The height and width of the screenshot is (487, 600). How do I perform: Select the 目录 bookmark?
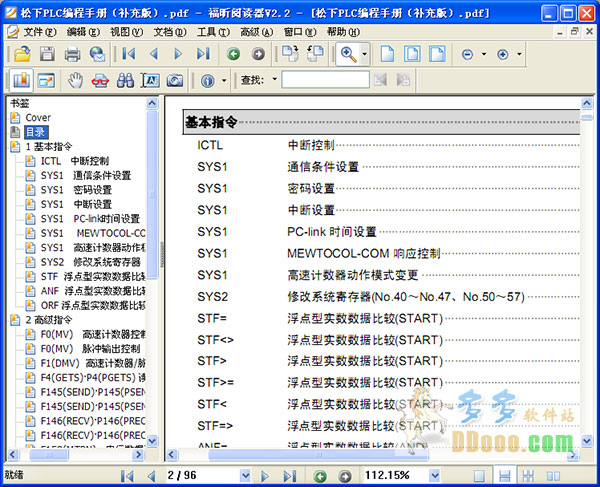click(36, 132)
